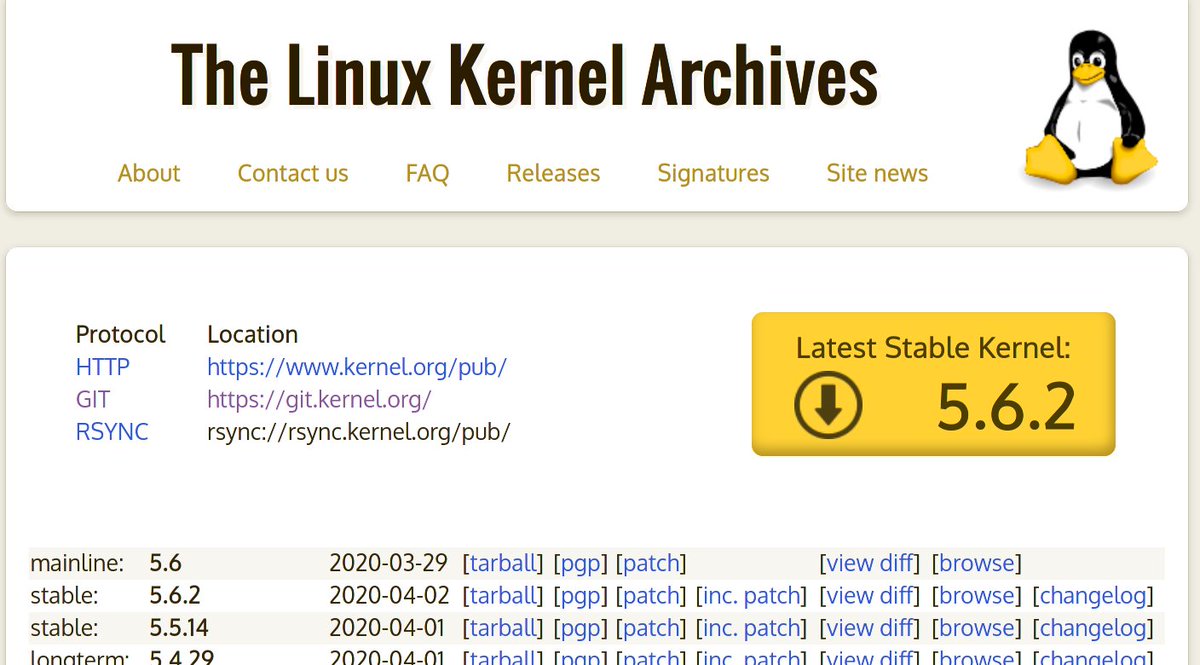Click the HTTP protocol link
Viewport: 1200px width, 665px height.
point(103,367)
